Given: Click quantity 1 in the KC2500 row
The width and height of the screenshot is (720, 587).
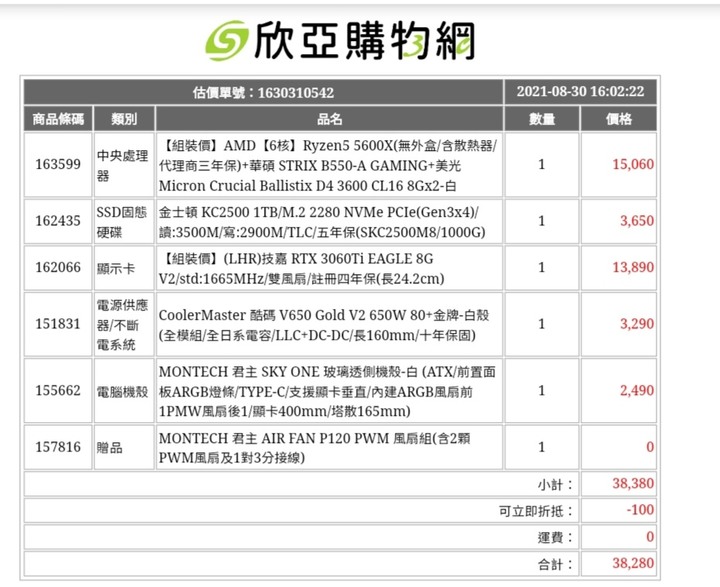Looking at the screenshot, I should tap(542, 221).
